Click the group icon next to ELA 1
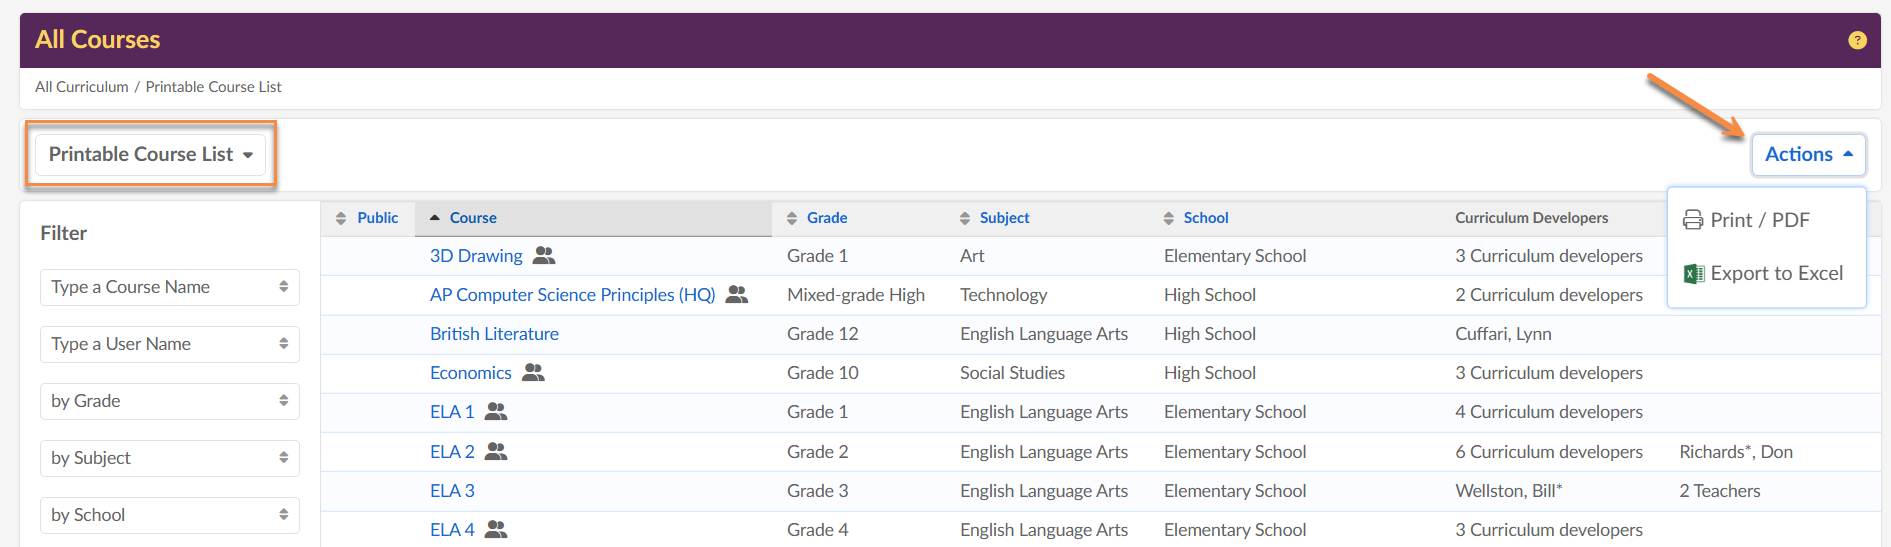The image size is (1891, 547). 496,412
